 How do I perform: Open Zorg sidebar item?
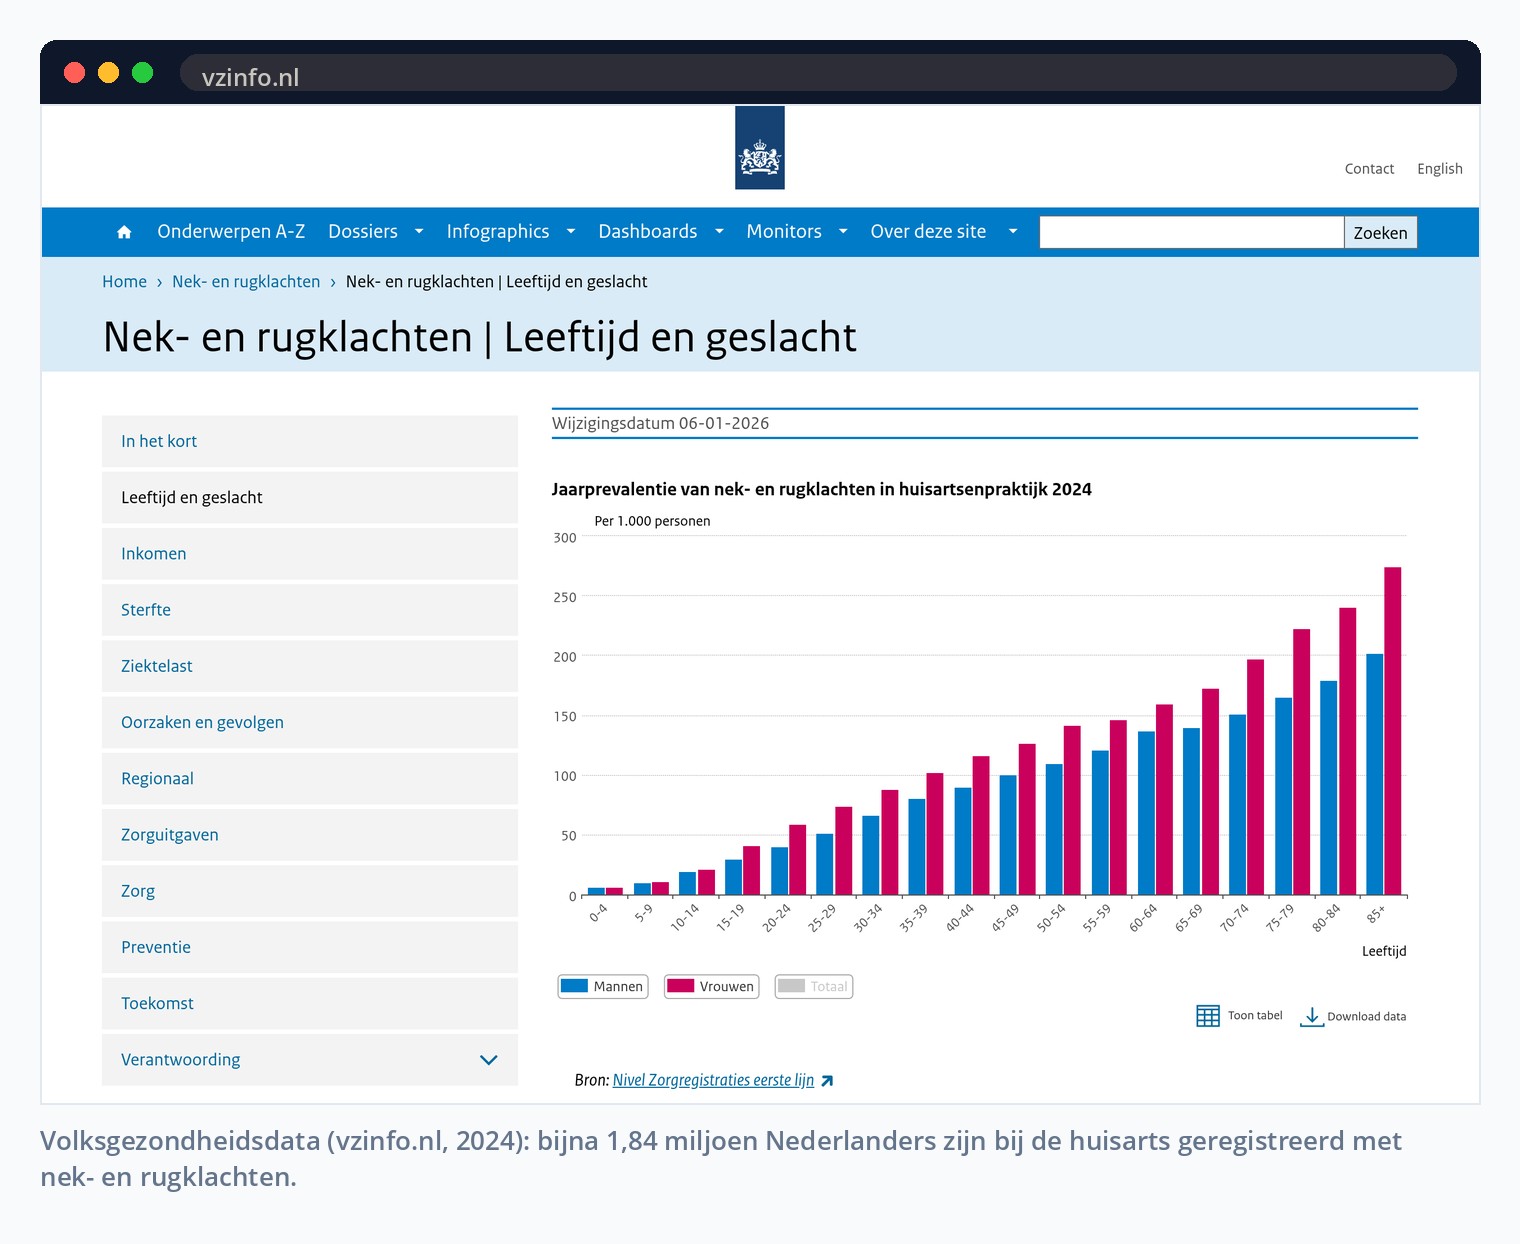pyautogui.click(x=310, y=891)
